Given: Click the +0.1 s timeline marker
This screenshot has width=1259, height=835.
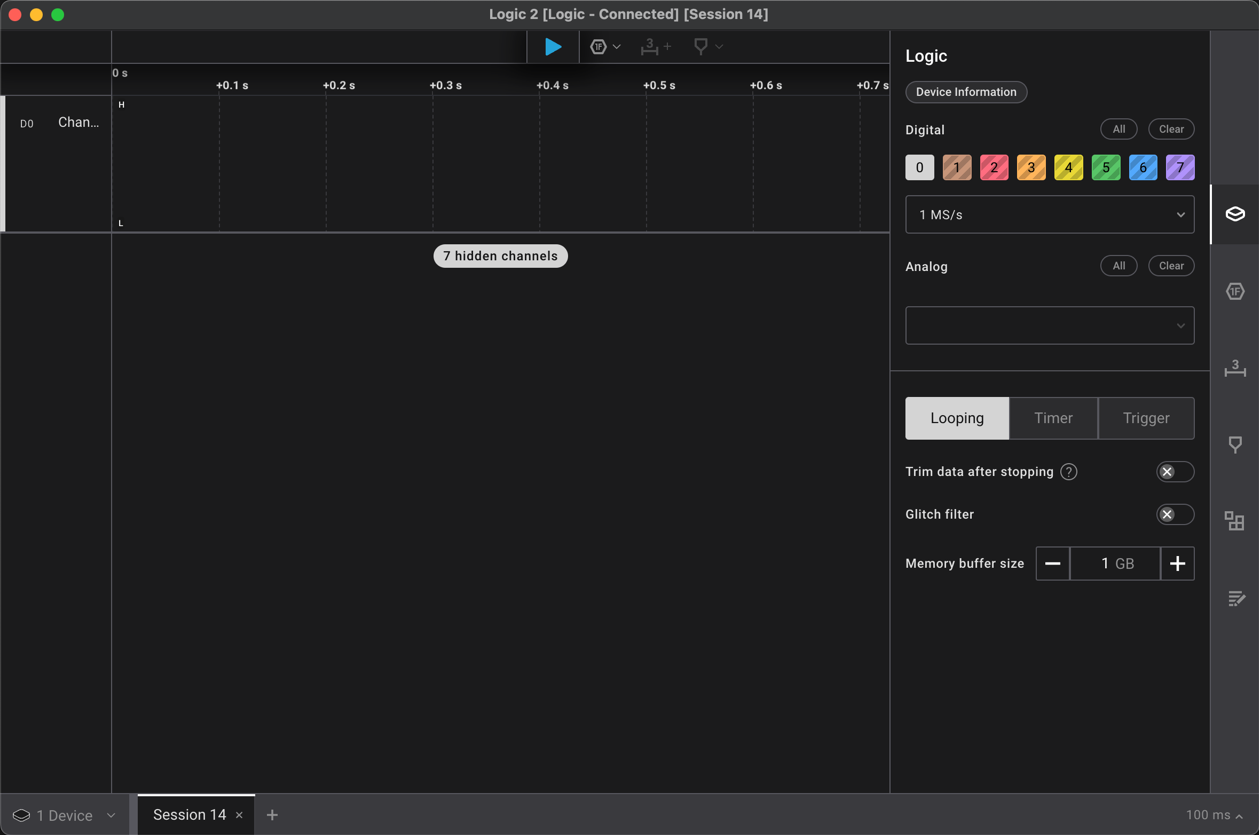Looking at the screenshot, I should (232, 86).
